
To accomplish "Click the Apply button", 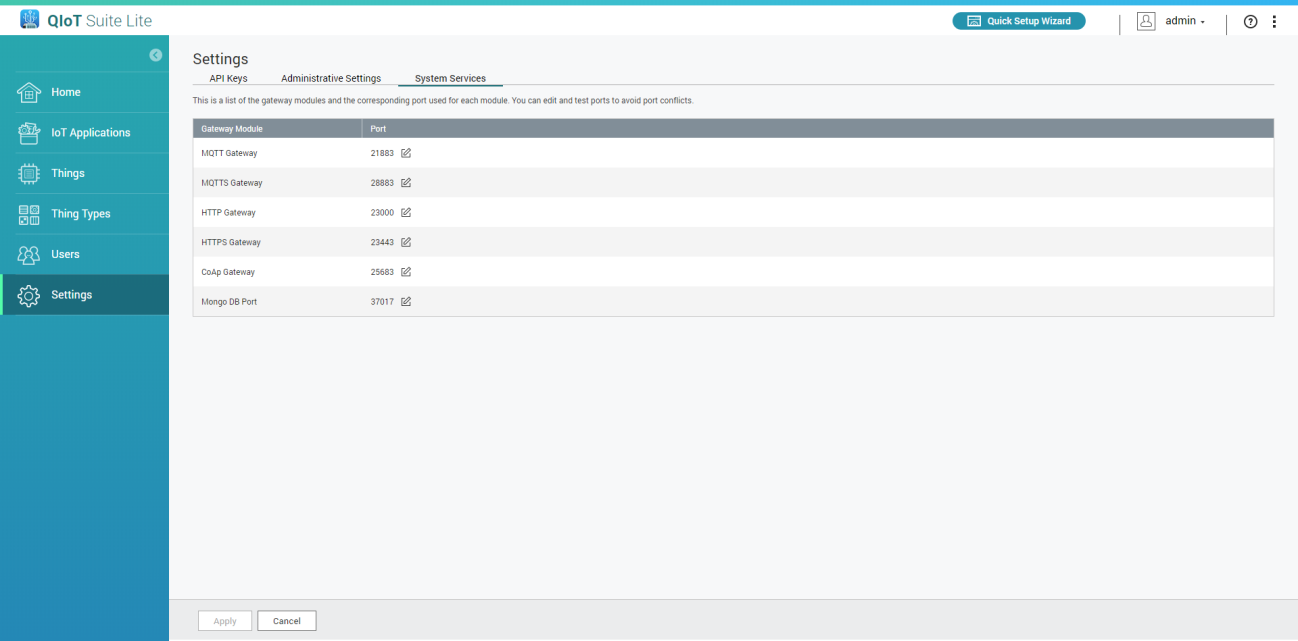I will click(225, 621).
